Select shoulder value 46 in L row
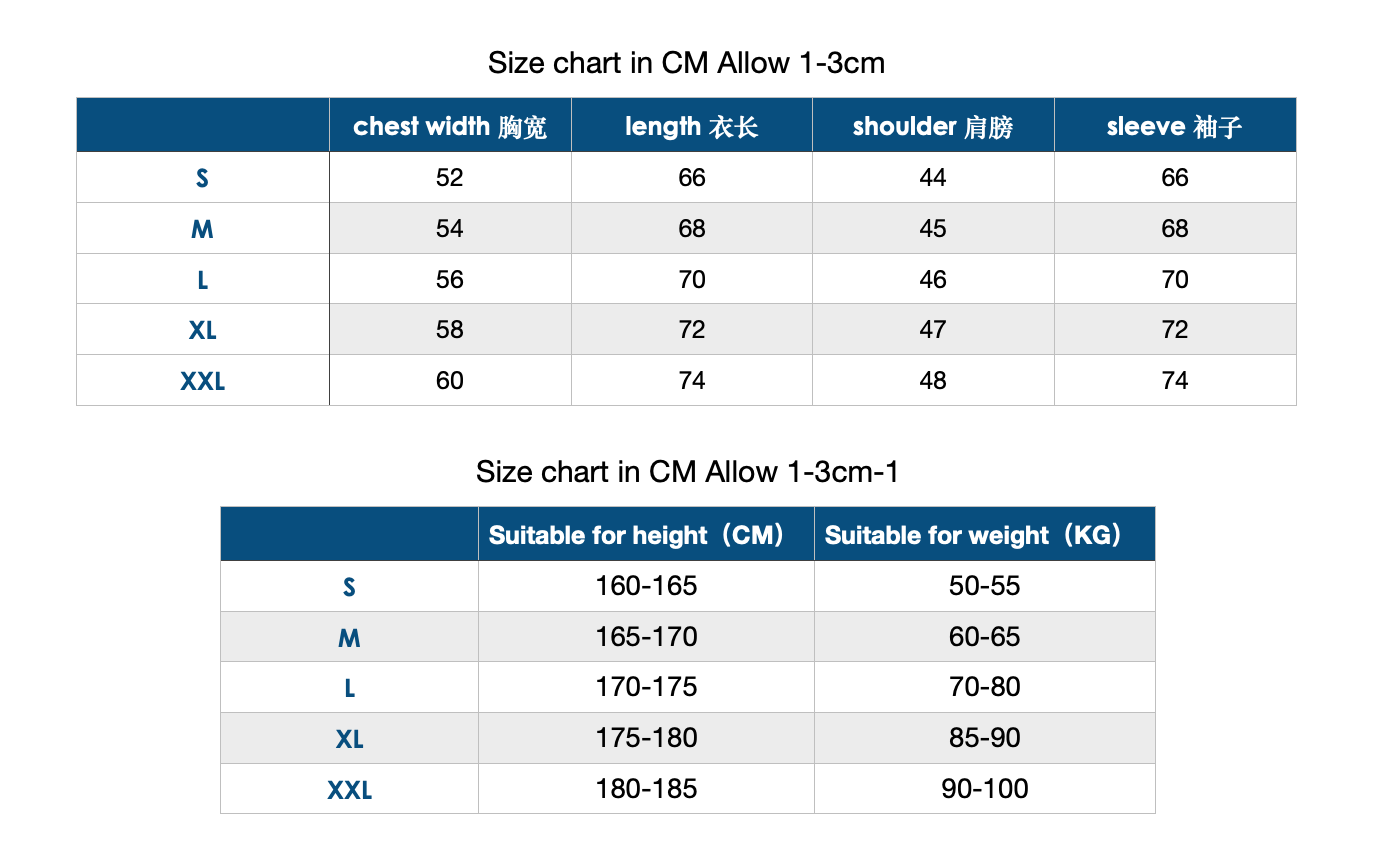1376x866 pixels. click(x=933, y=280)
